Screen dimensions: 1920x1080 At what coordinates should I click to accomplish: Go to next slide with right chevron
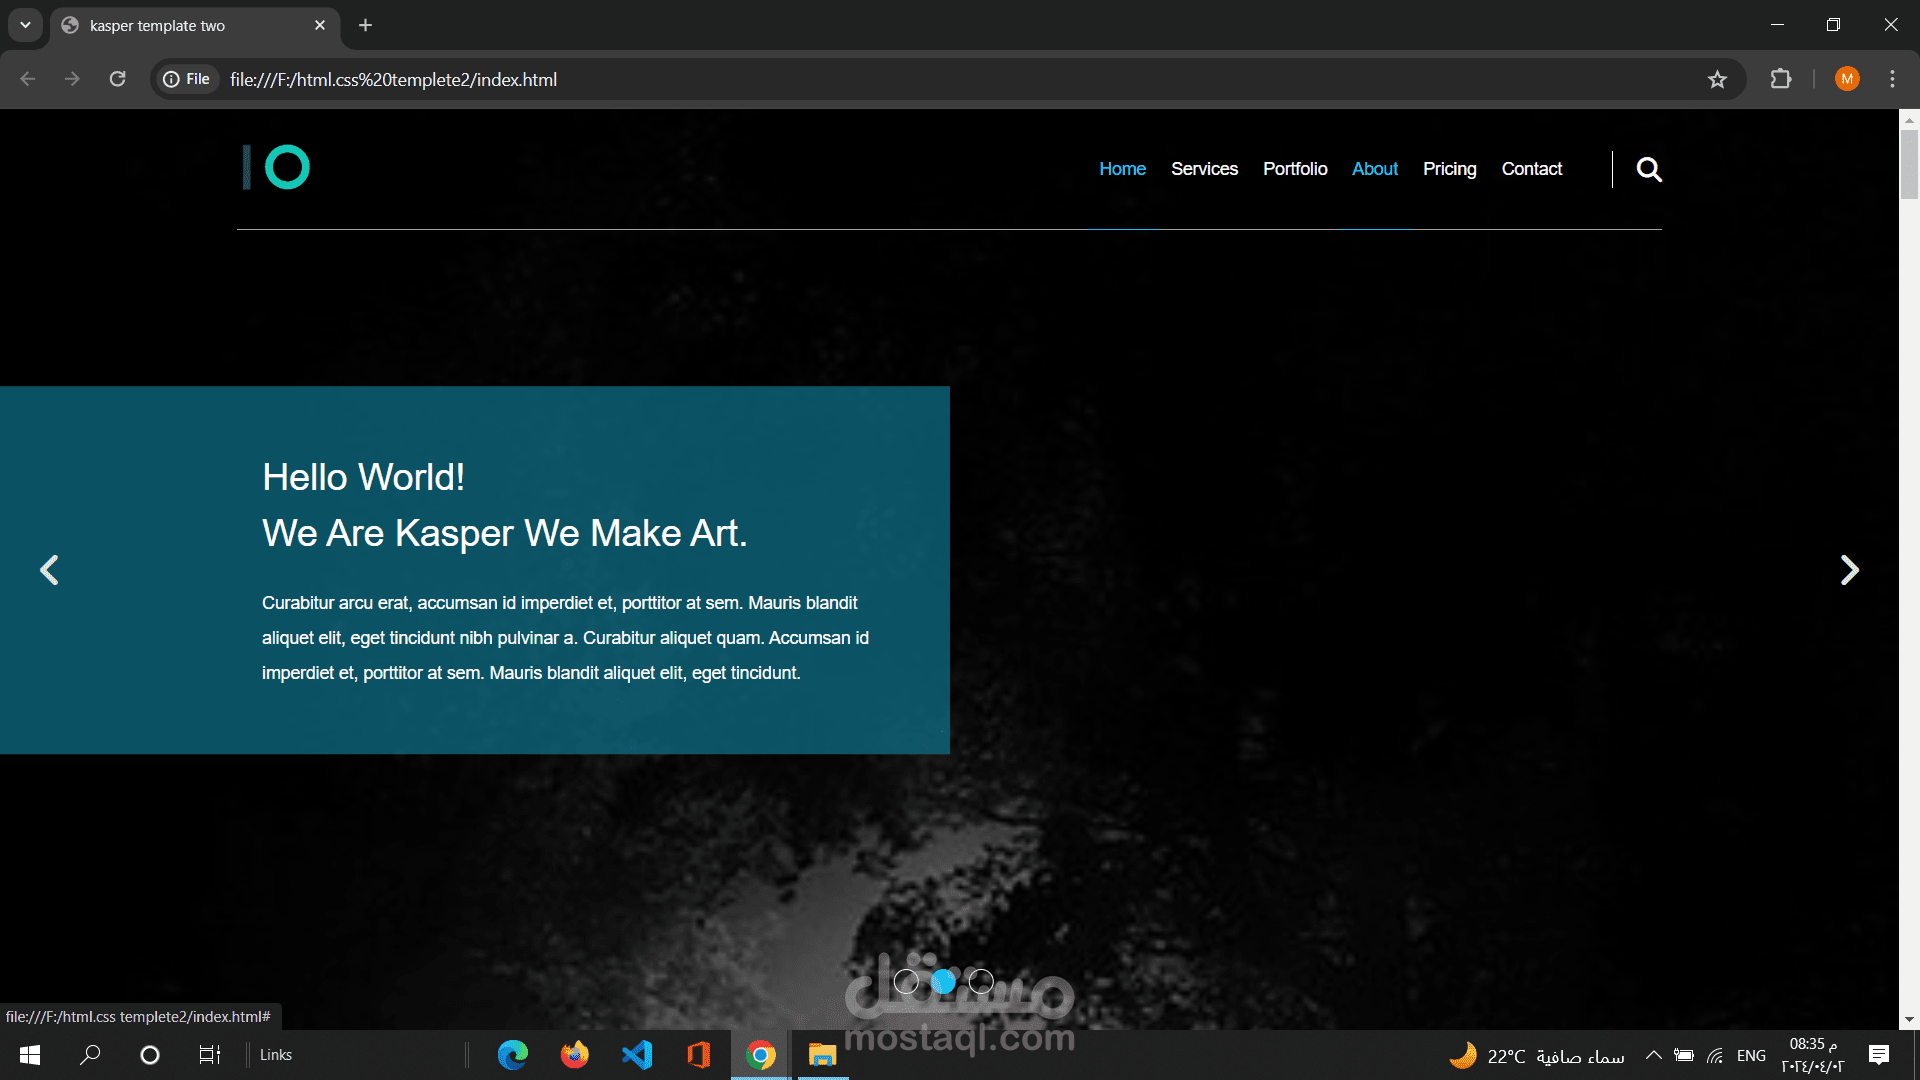pyautogui.click(x=1849, y=570)
